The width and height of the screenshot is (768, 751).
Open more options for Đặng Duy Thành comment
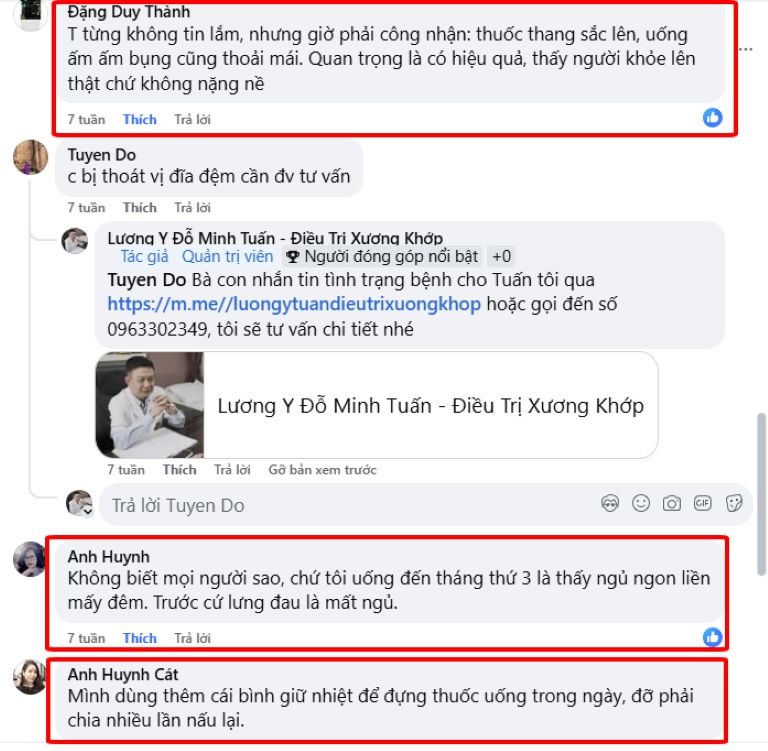click(x=746, y=49)
